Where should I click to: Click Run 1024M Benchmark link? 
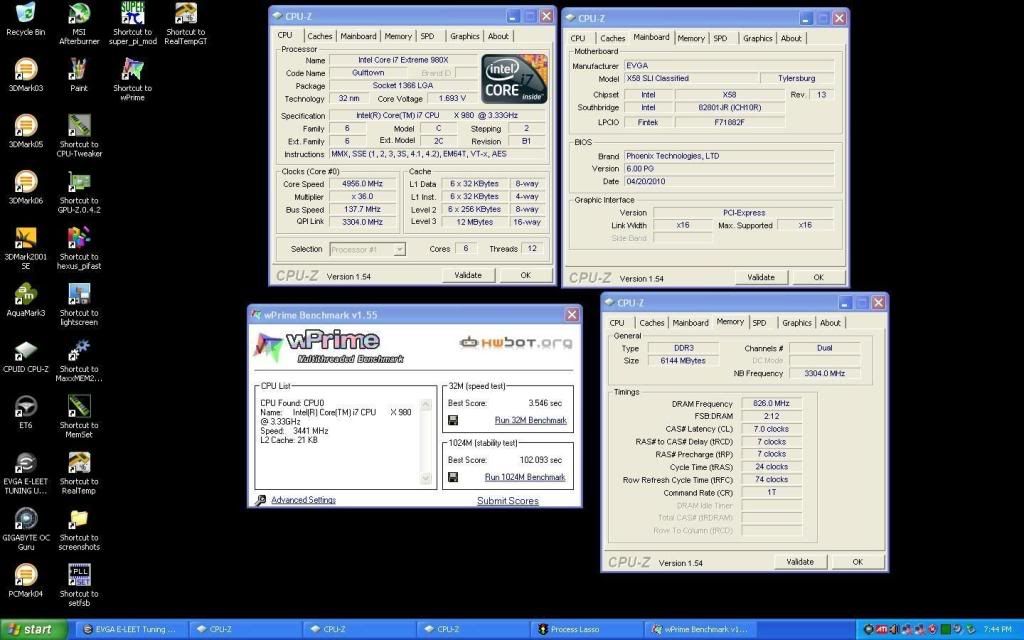coord(525,477)
